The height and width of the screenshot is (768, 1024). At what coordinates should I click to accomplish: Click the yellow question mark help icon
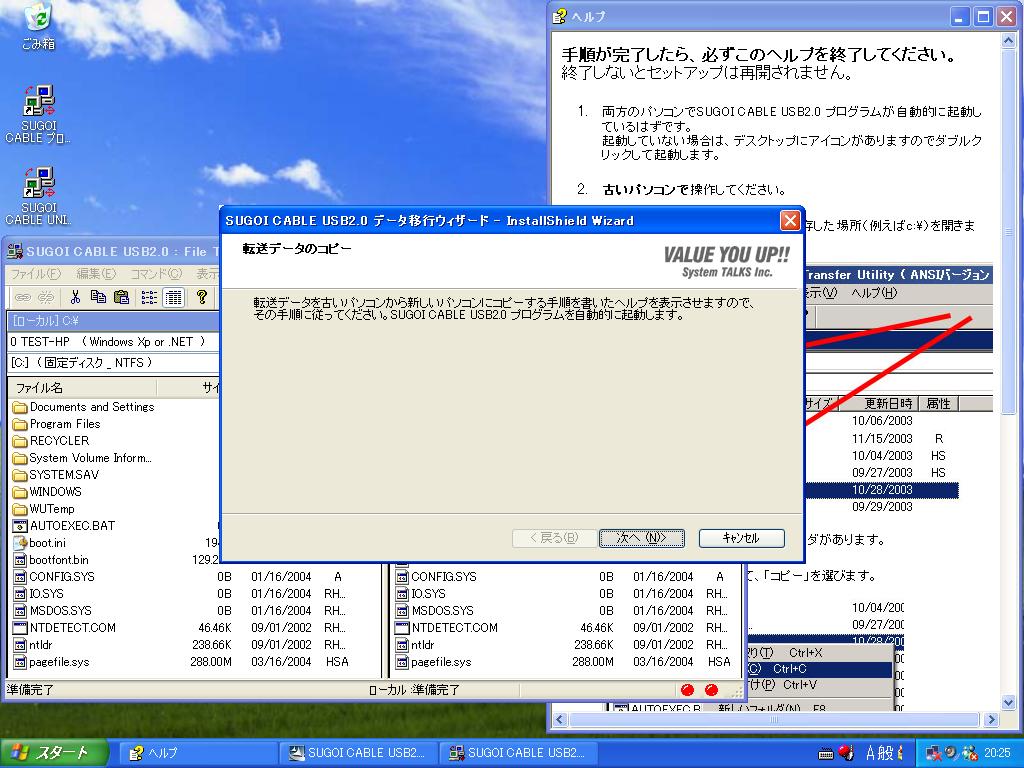[201, 298]
